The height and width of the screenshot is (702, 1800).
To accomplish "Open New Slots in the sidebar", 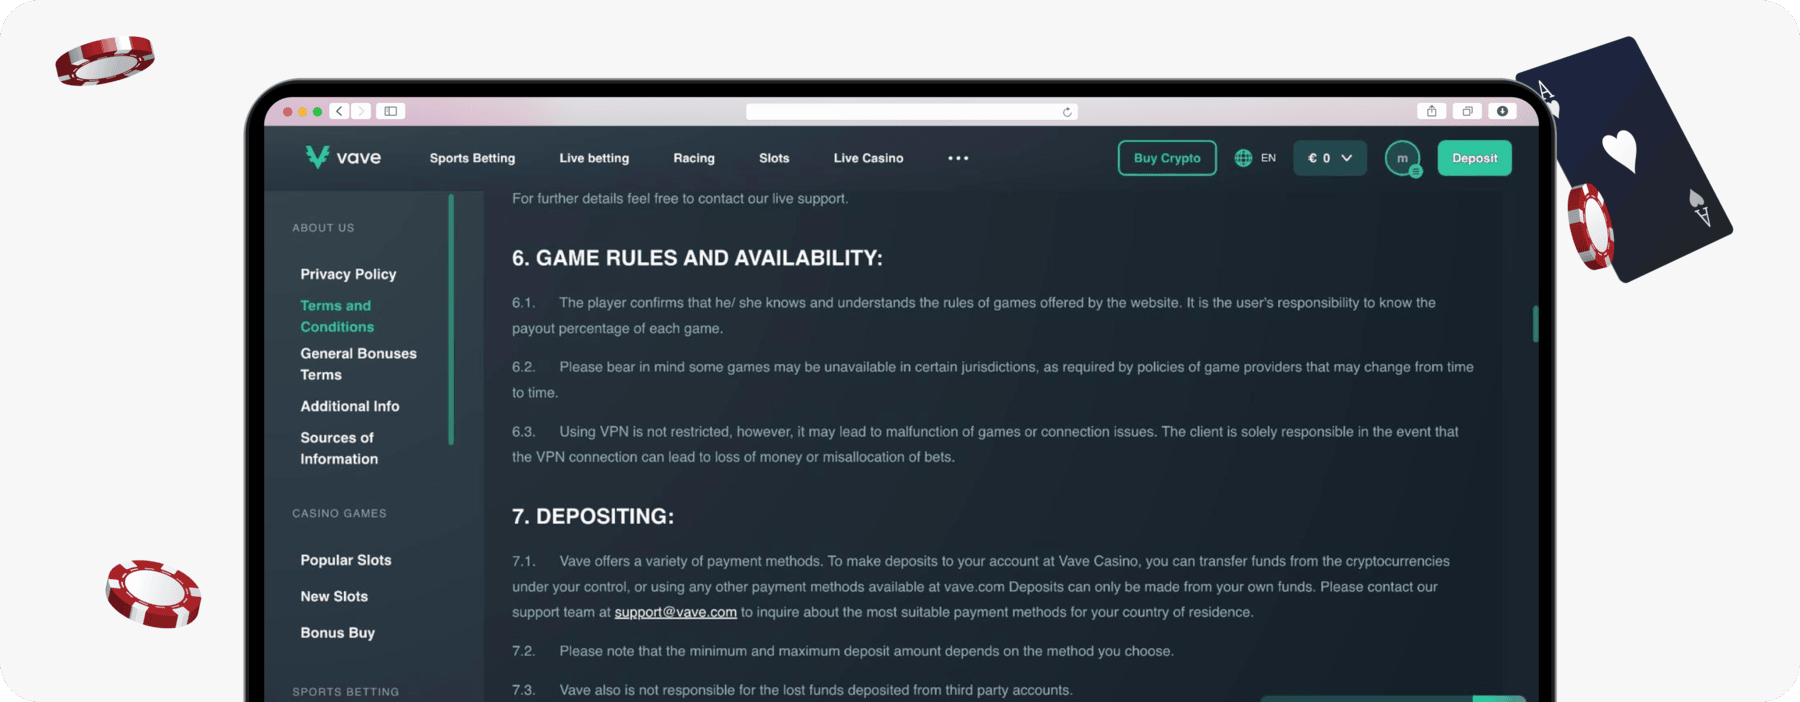I will [x=334, y=596].
